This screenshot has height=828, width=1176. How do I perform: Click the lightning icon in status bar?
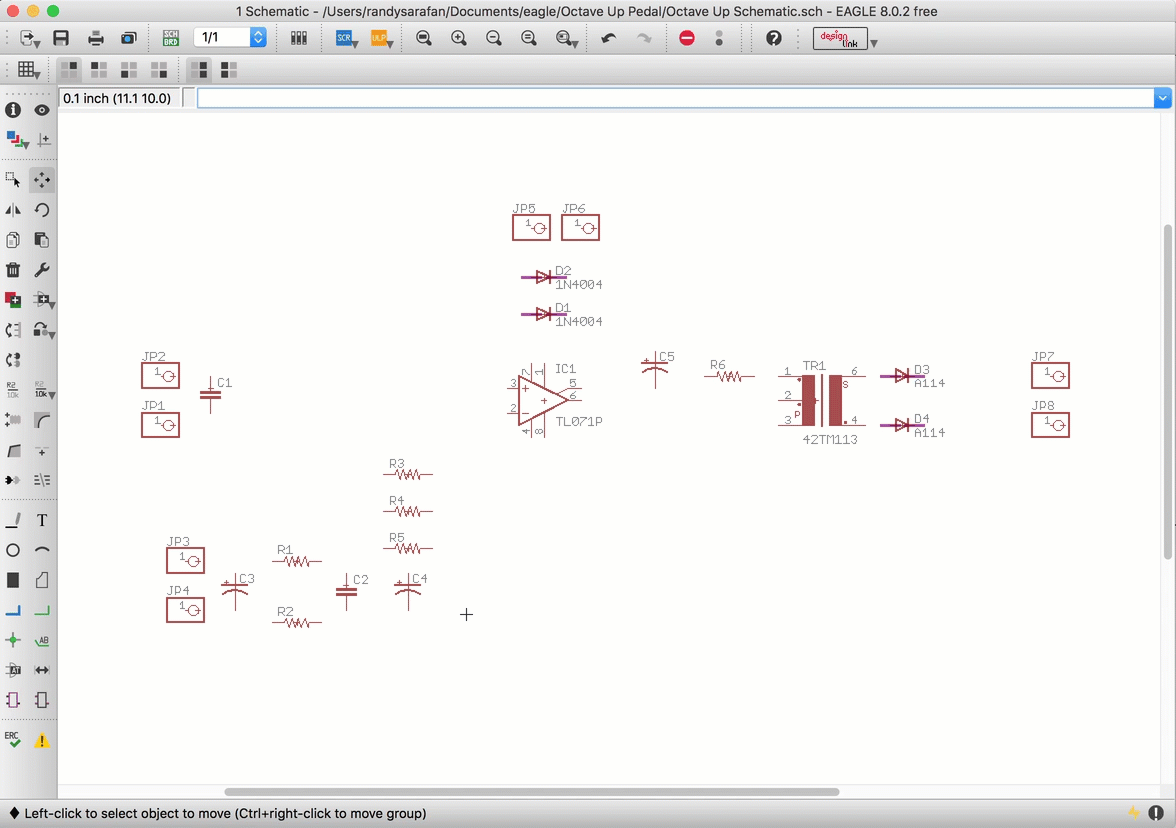coord(1133,813)
